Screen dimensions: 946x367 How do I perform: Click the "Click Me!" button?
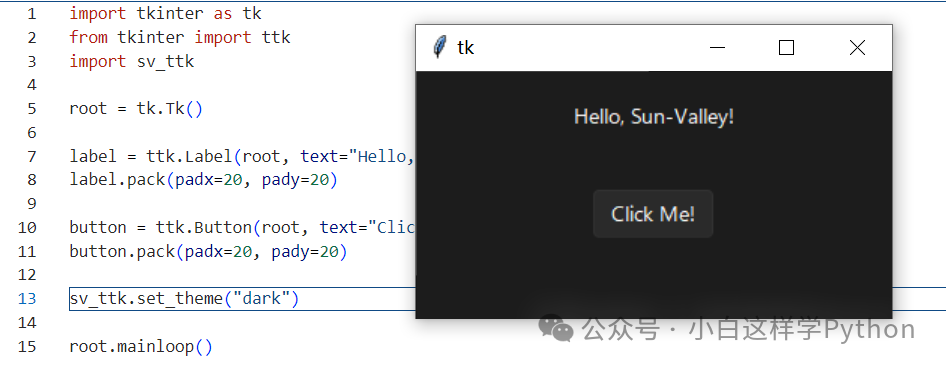tap(653, 214)
